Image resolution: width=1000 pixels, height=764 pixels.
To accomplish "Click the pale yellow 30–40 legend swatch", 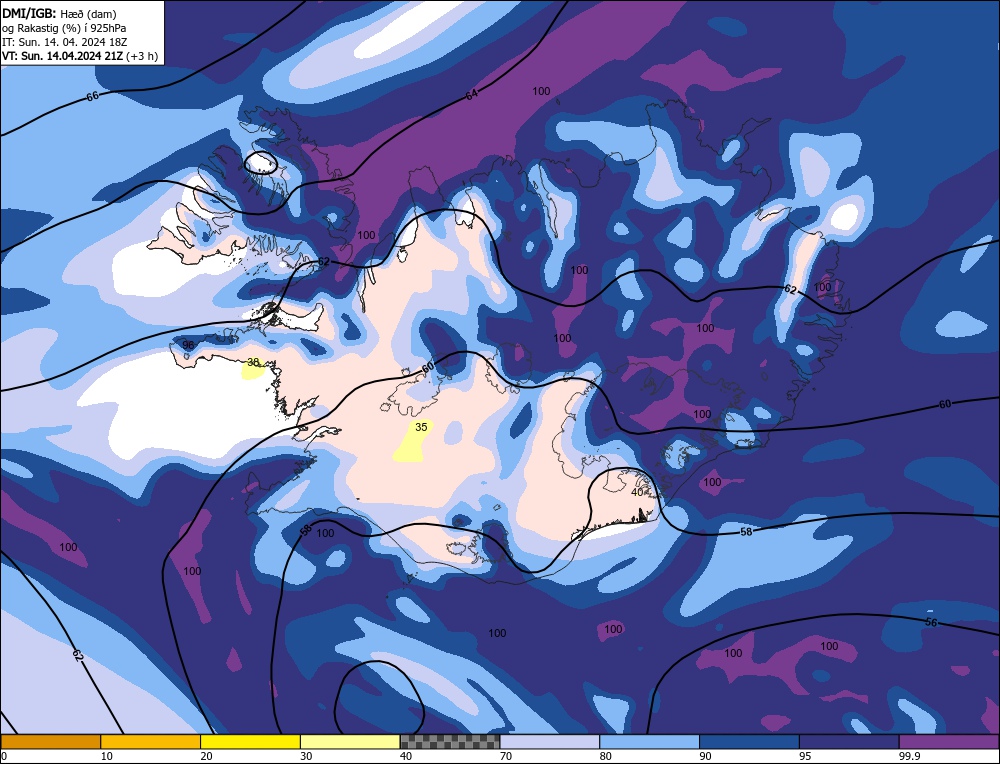I will point(350,741).
